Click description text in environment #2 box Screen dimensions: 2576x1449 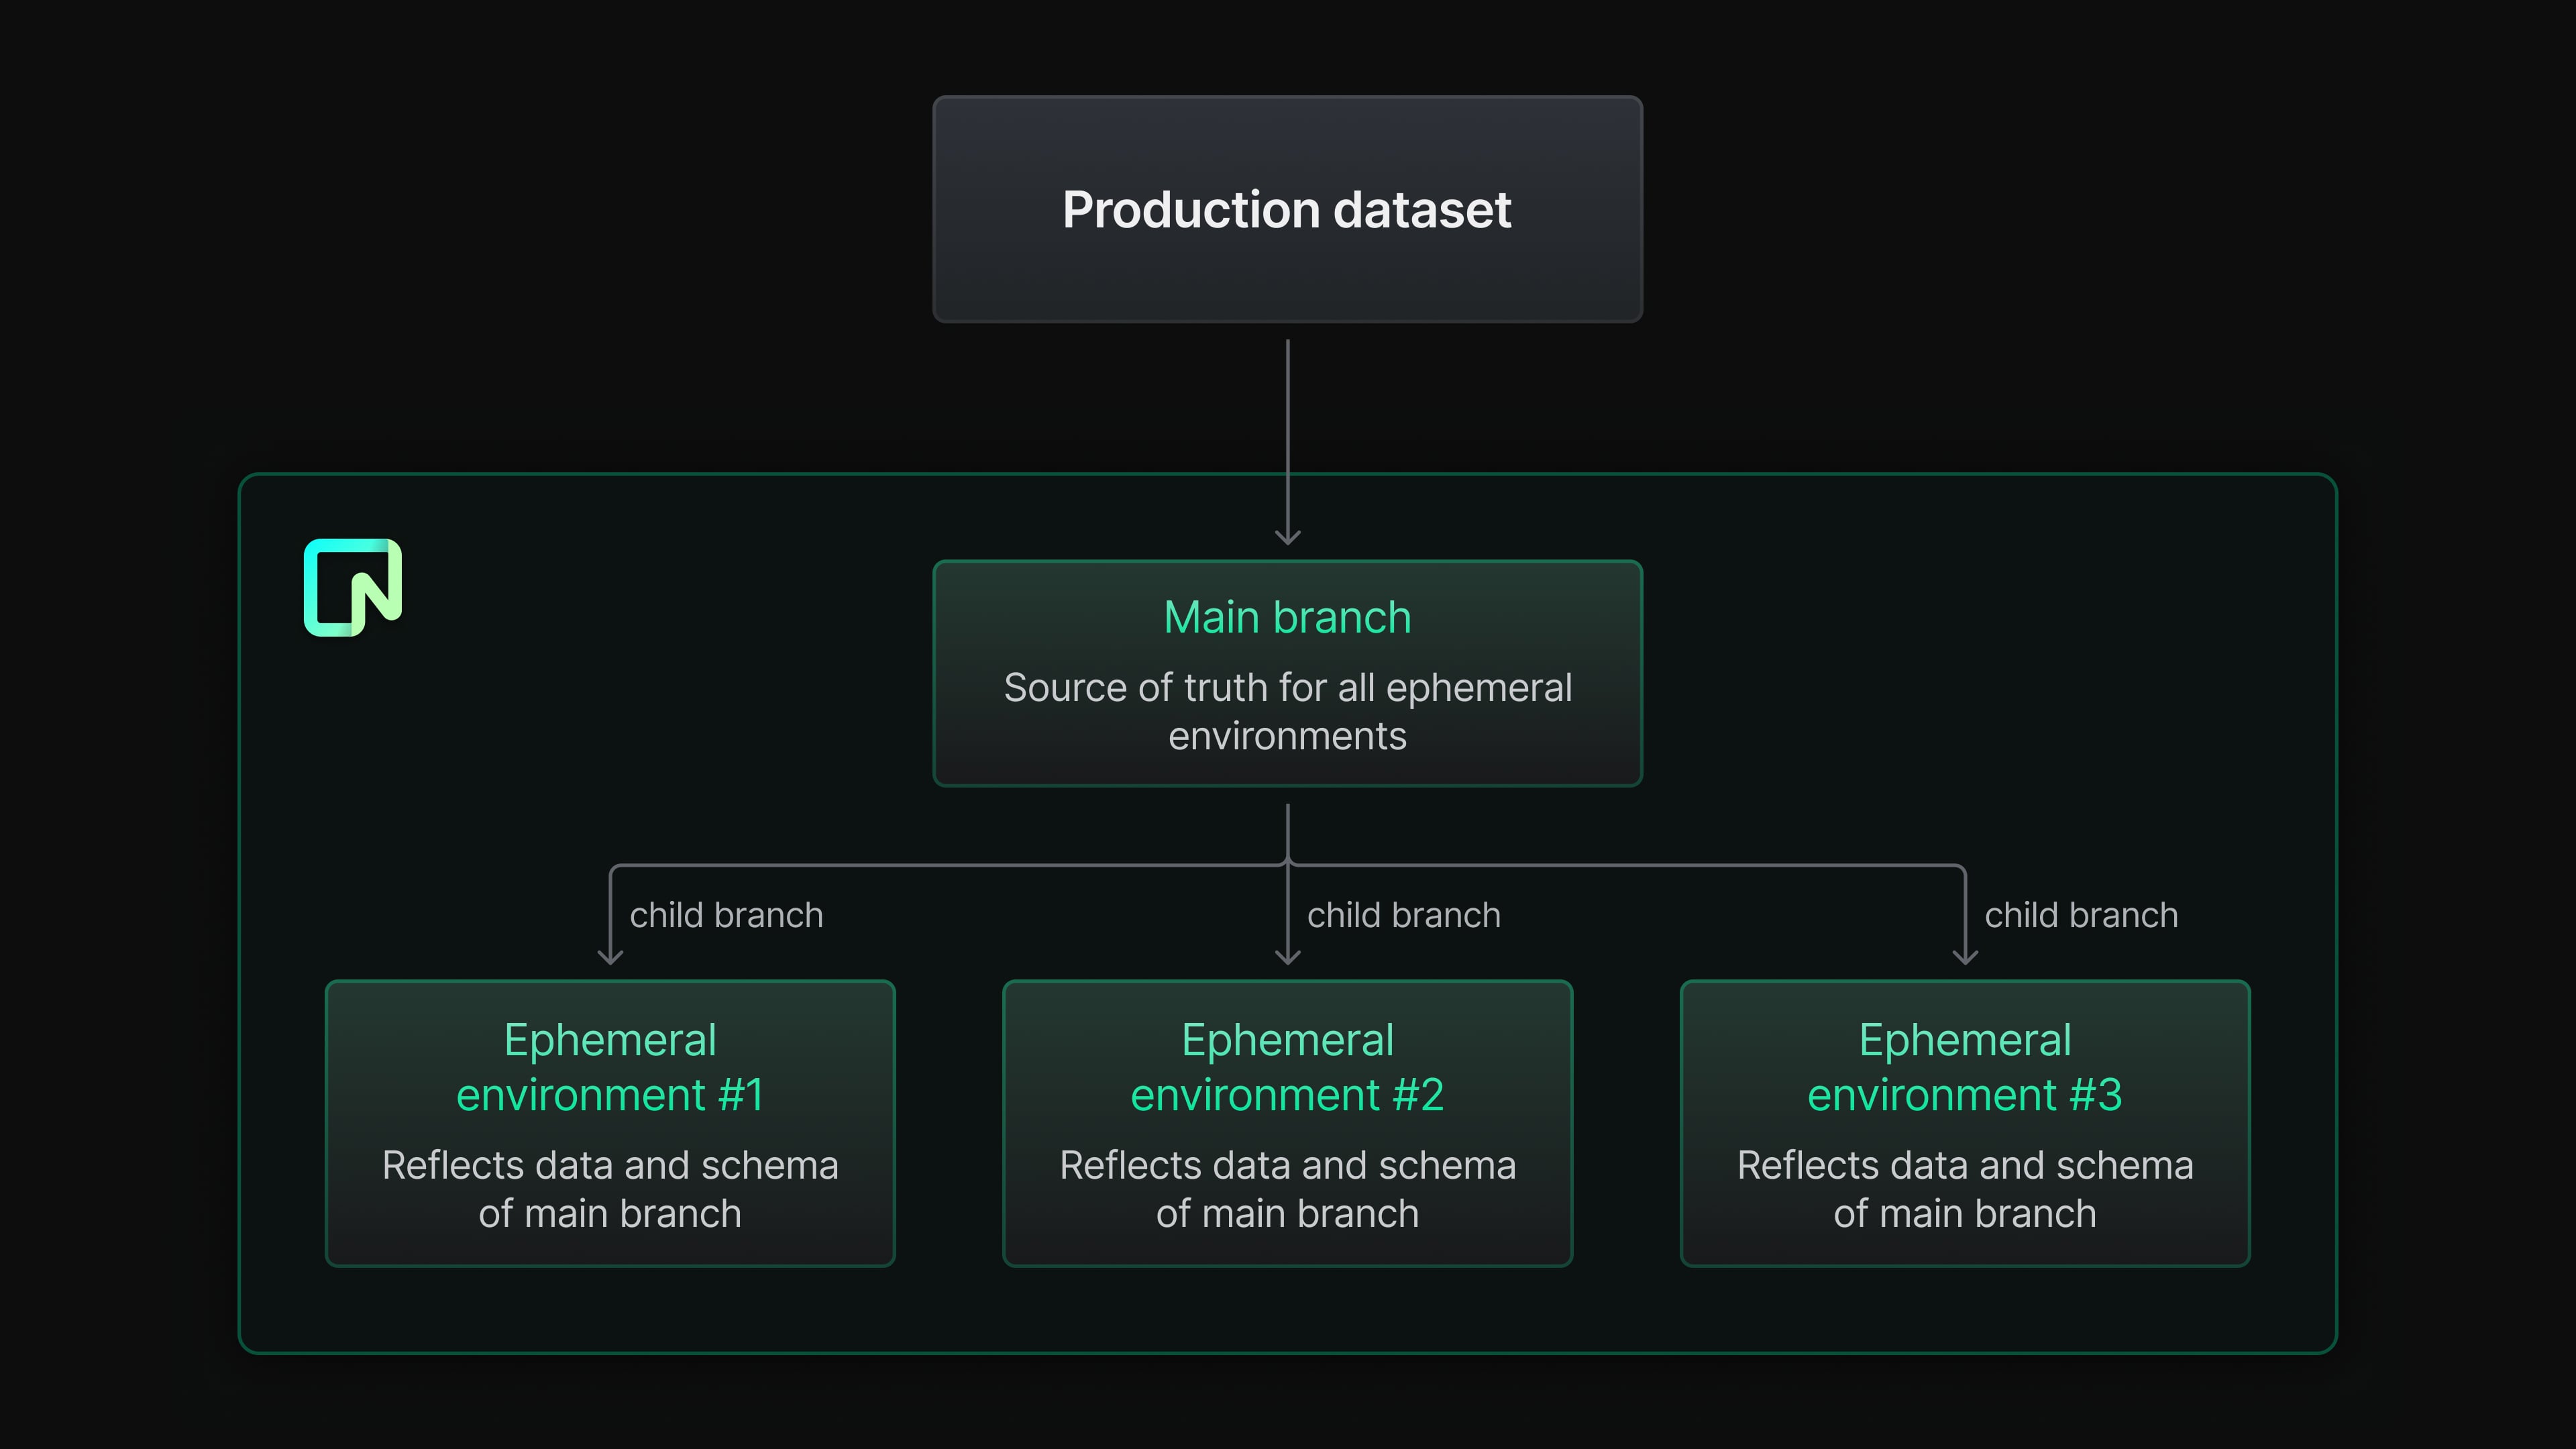[1287, 1189]
